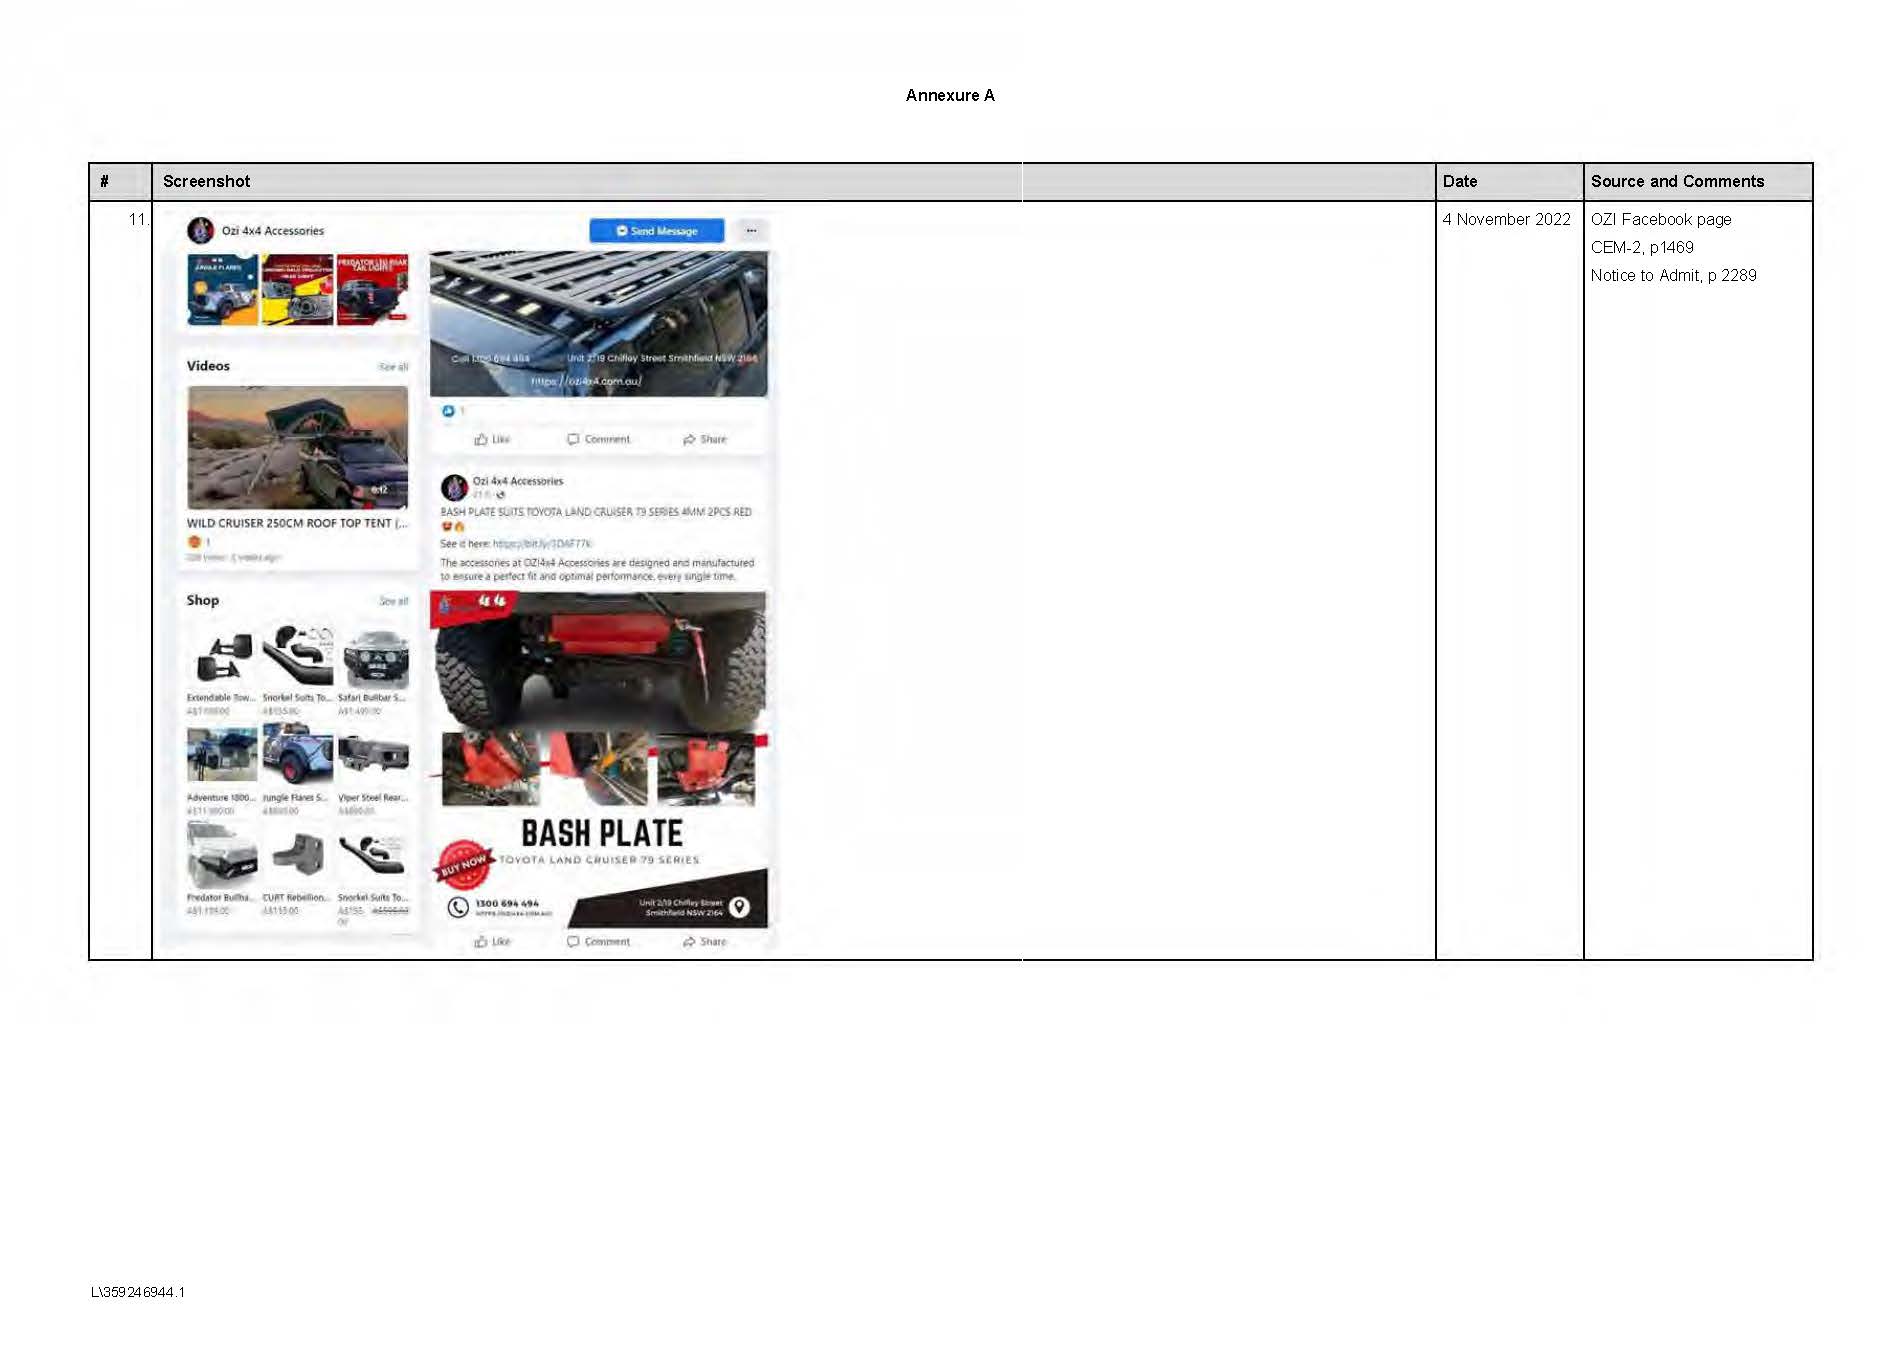This screenshot has height=1345, width=1902.
Task: Open the Viper Steel Rear bar shop item
Action: coord(372,768)
